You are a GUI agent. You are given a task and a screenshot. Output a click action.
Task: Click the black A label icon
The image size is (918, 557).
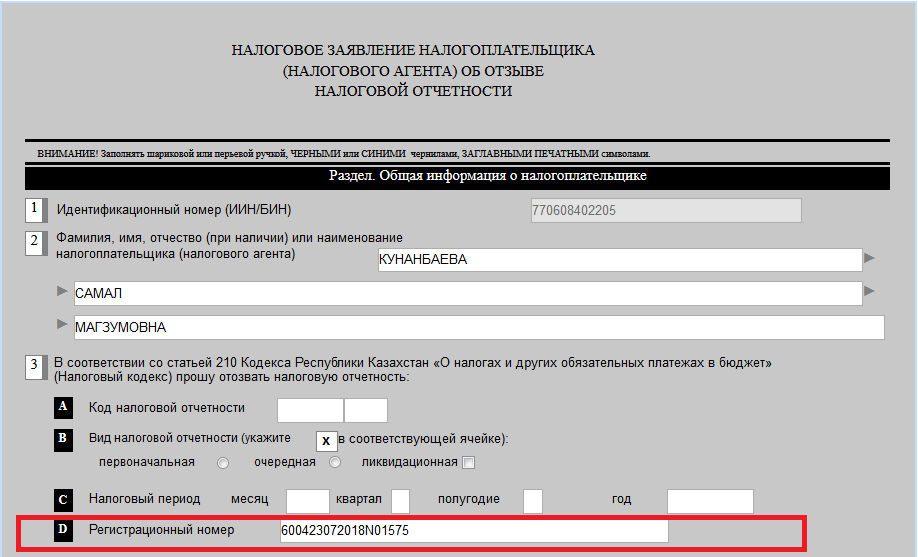coord(64,408)
